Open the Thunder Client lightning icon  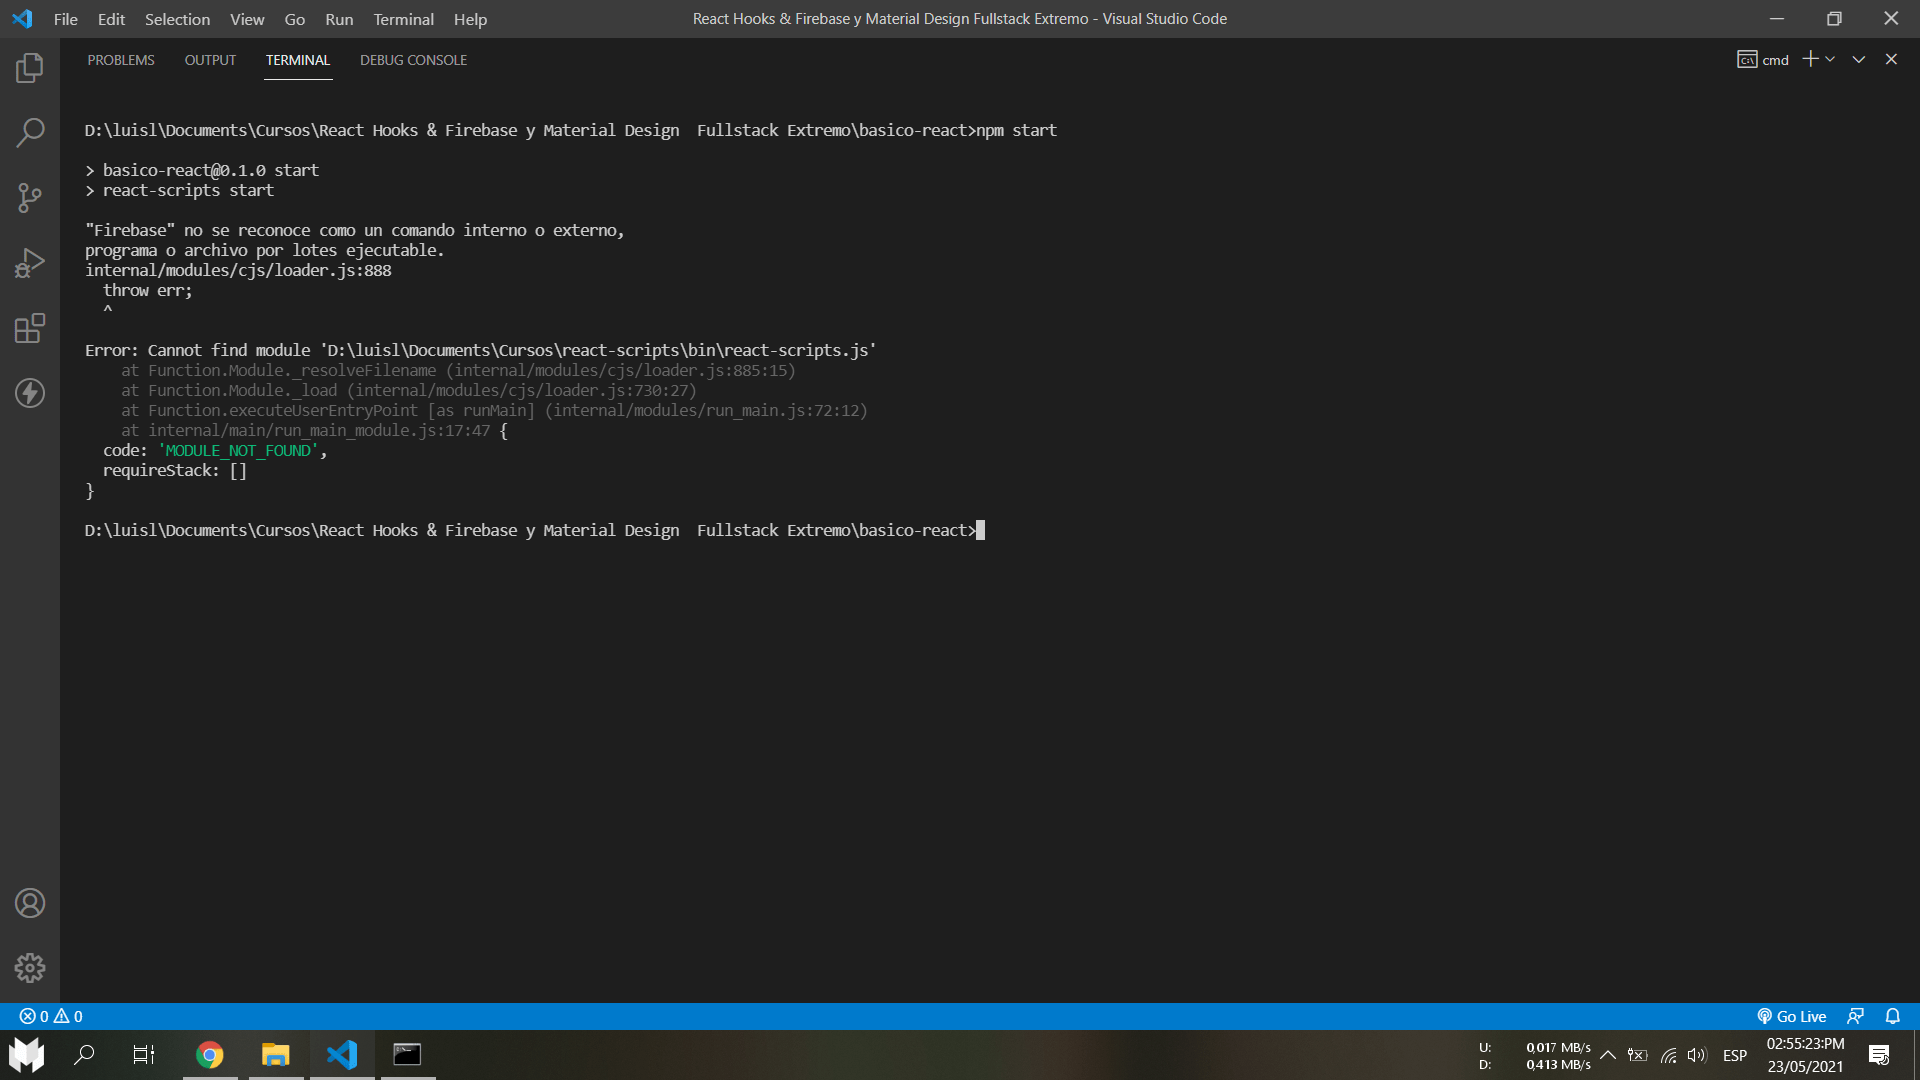pyautogui.click(x=30, y=393)
